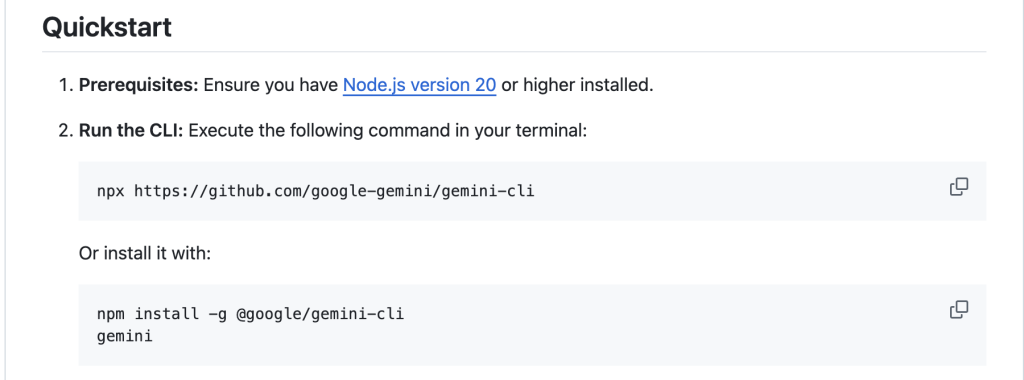Click 'or higher installed' text
The width and height of the screenshot is (1024, 380).
[577, 85]
